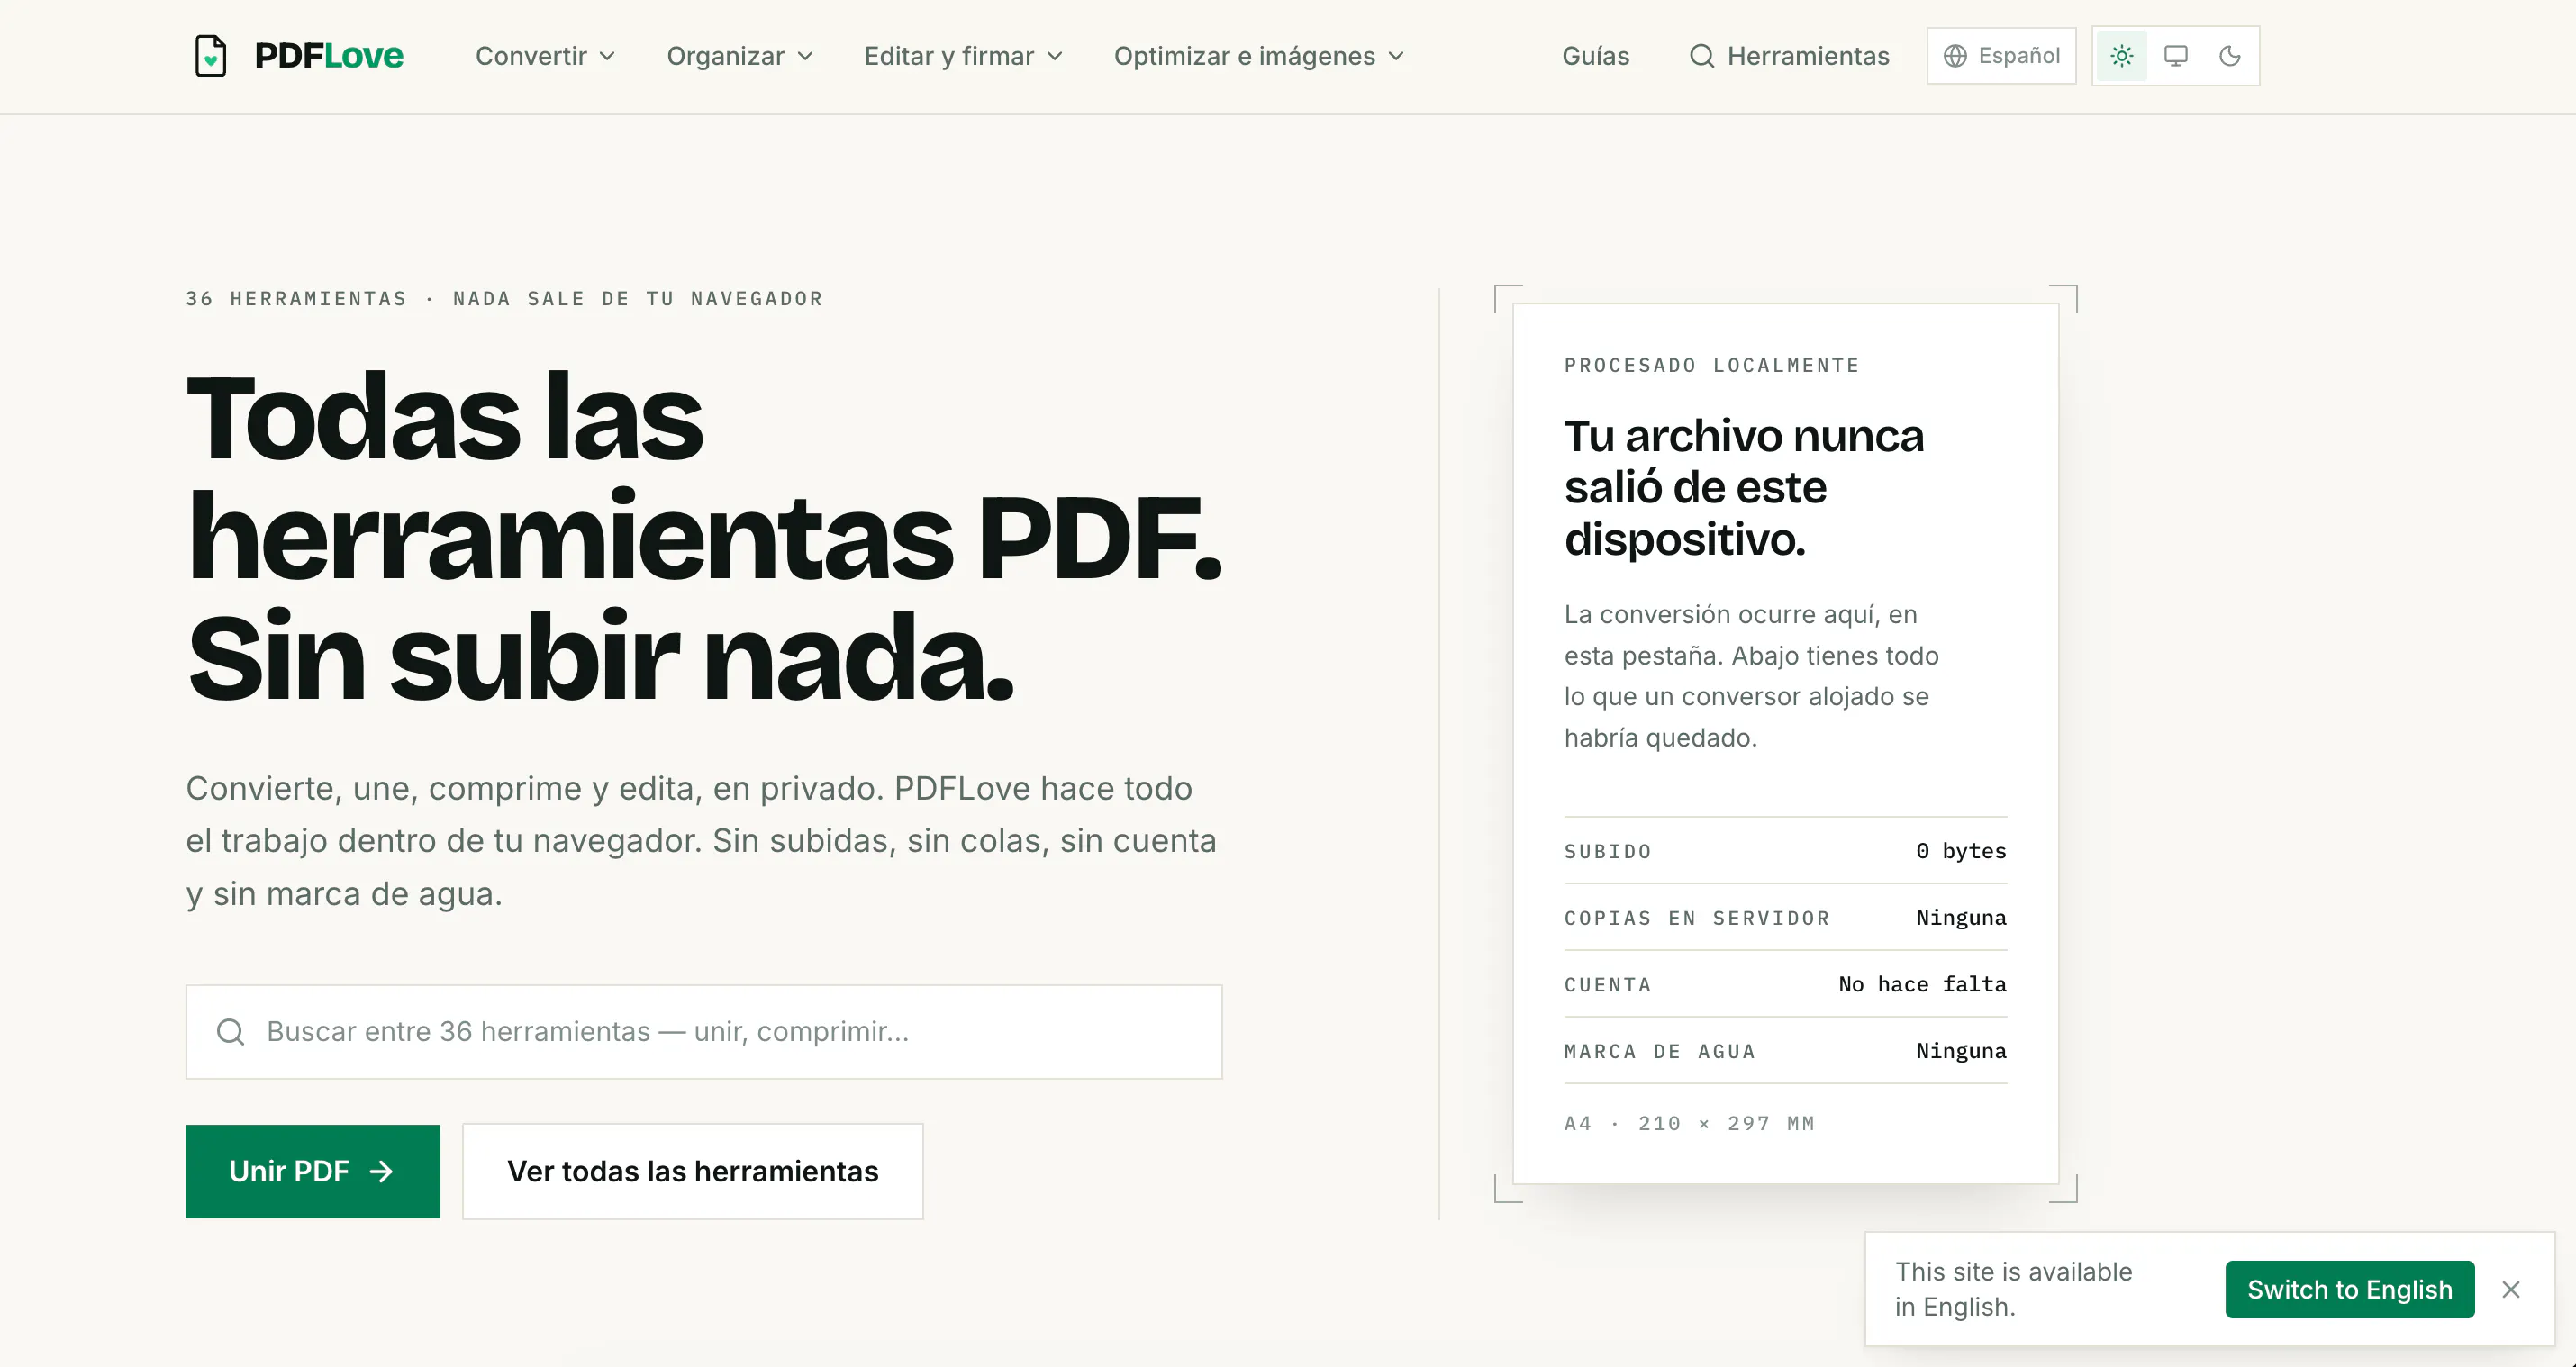Click the search icon inside tool search box
Viewport: 2576px width, 1367px height.
click(231, 1032)
